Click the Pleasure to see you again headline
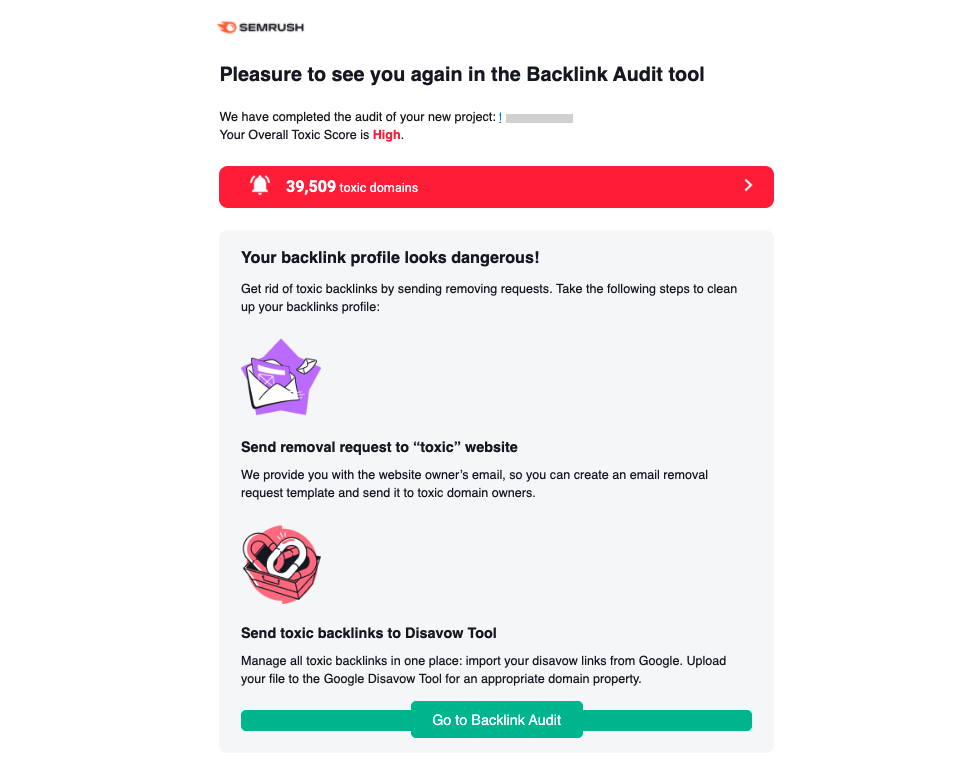This screenshot has width=971, height=771. 462,74
